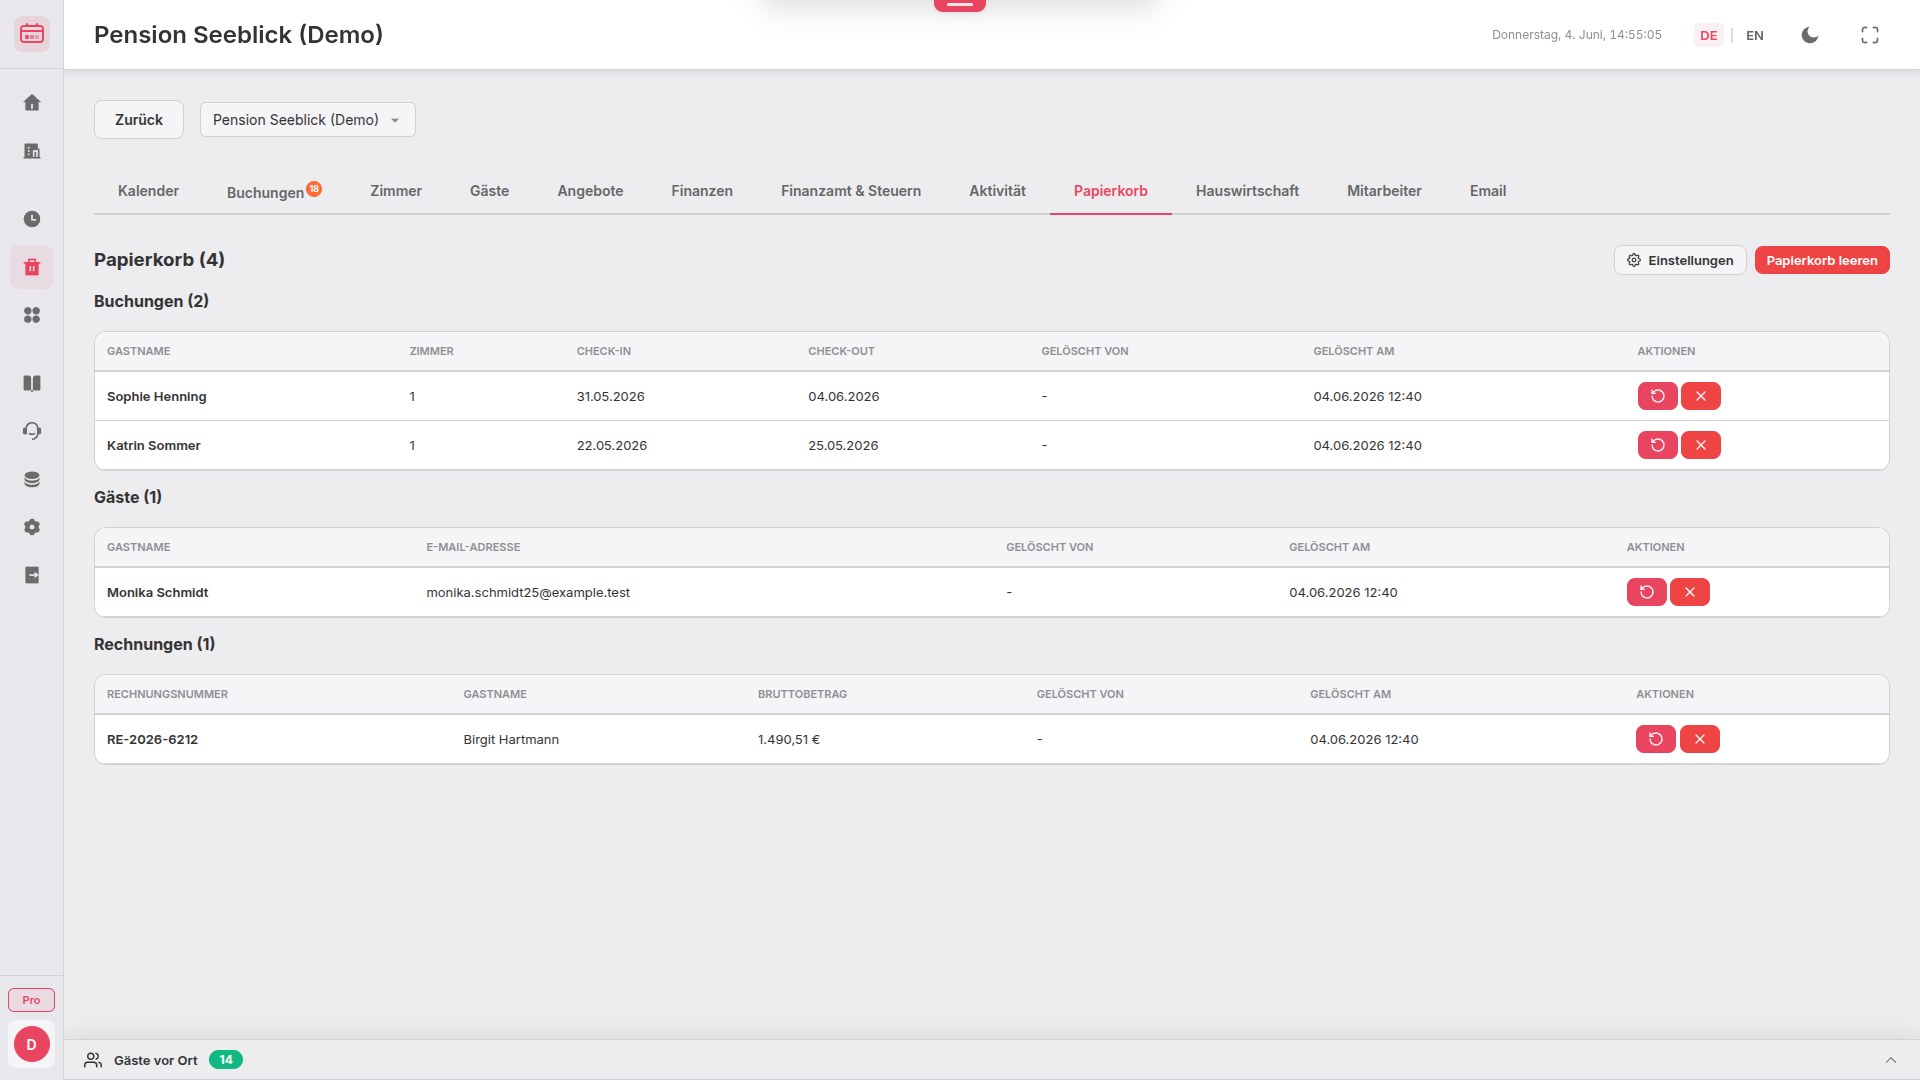This screenshot has width=1920, height=1080.
Task: Restore Sophie Henning's deleted booking
Action: pyautogui.click(x=1657, y=396)
